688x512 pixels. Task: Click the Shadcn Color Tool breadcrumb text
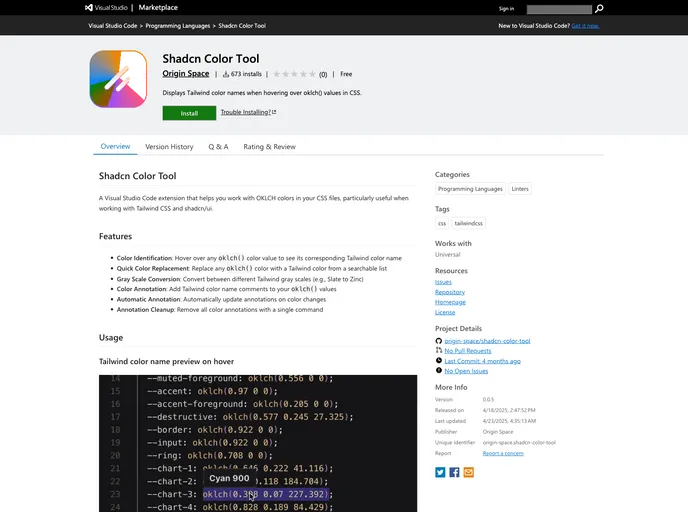tap(242, 26)
